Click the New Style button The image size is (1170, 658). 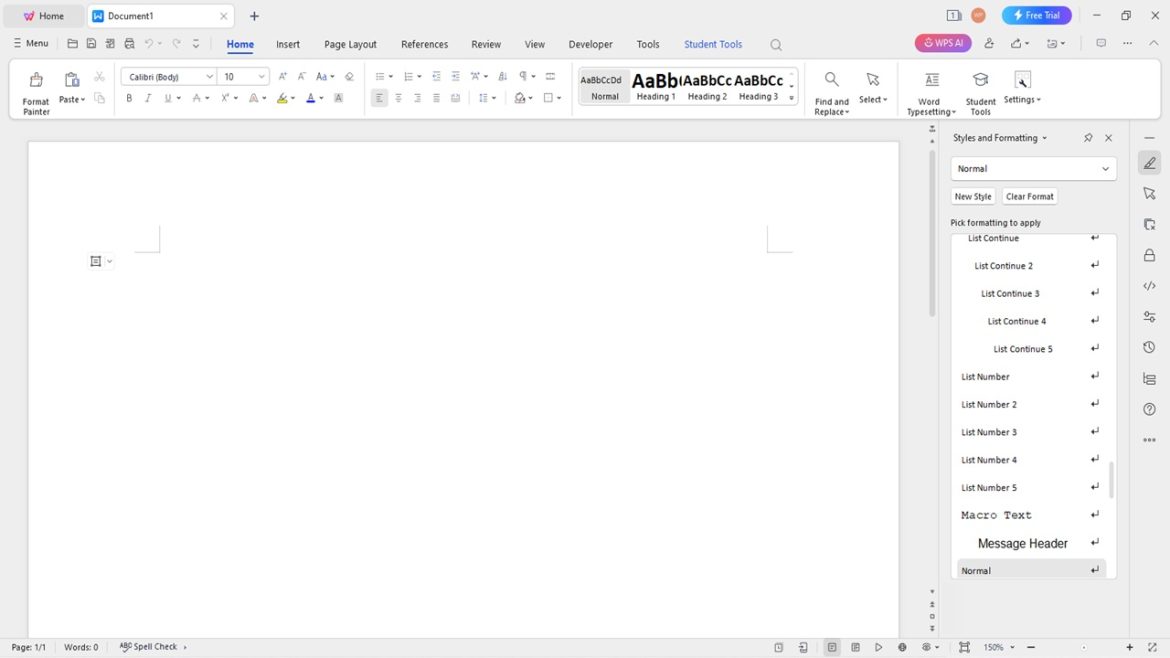tap(972, 196)
